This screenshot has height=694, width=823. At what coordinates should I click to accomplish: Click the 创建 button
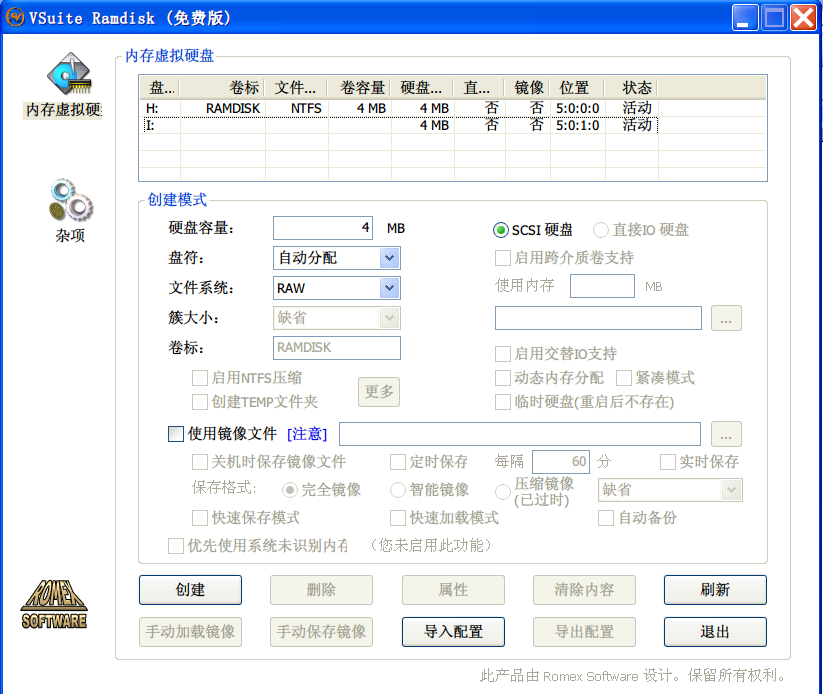pyautogui.click(x=190, y=590)
